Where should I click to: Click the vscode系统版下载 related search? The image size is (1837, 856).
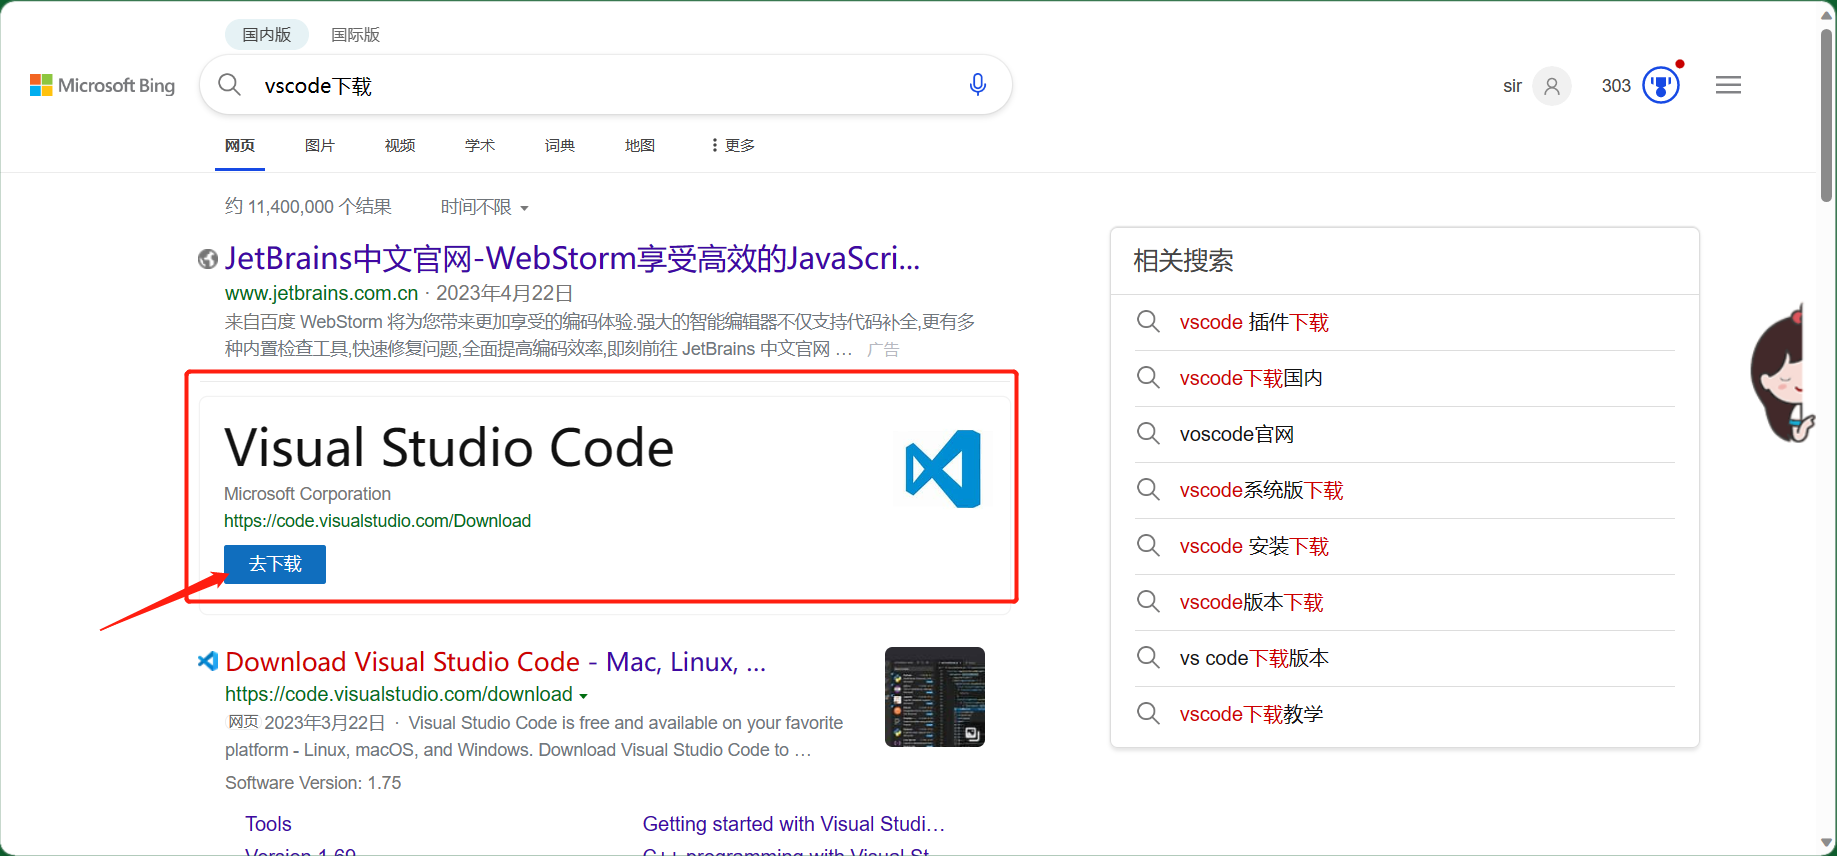coord(1261,490)
